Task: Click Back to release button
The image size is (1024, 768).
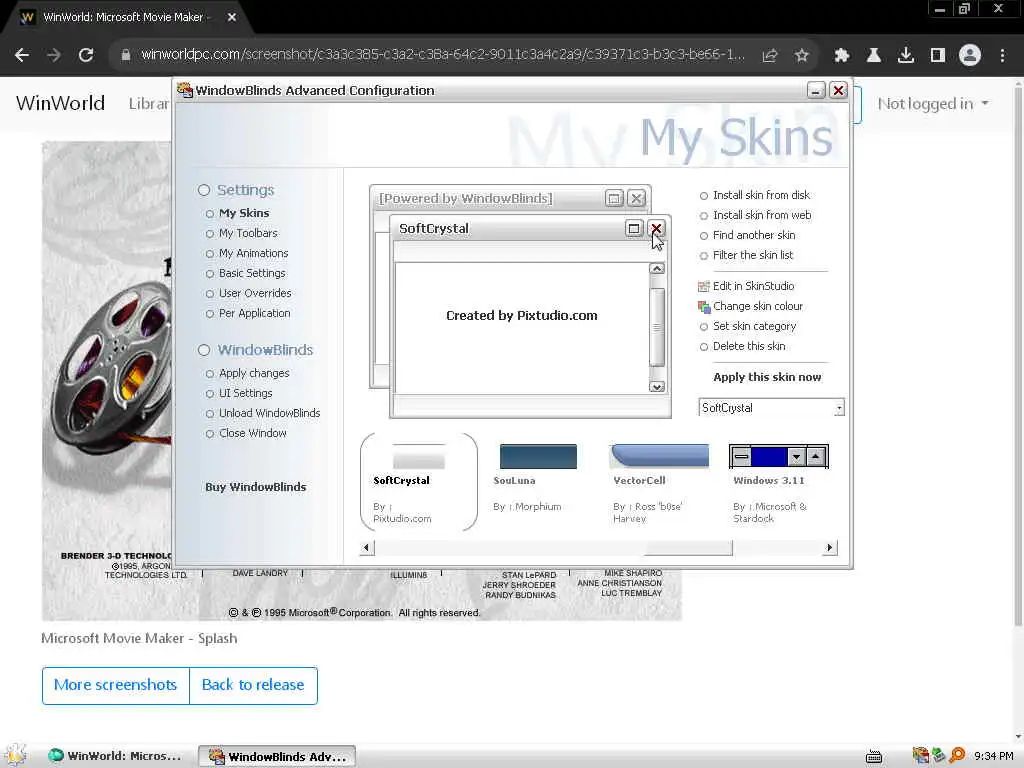Action: (x=253, y=685)
